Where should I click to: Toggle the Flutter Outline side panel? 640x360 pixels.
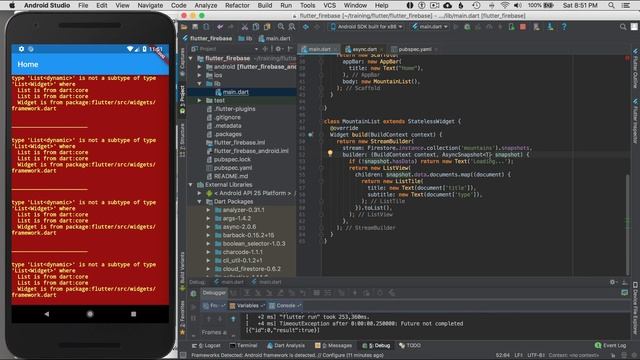tap(635, 68)
